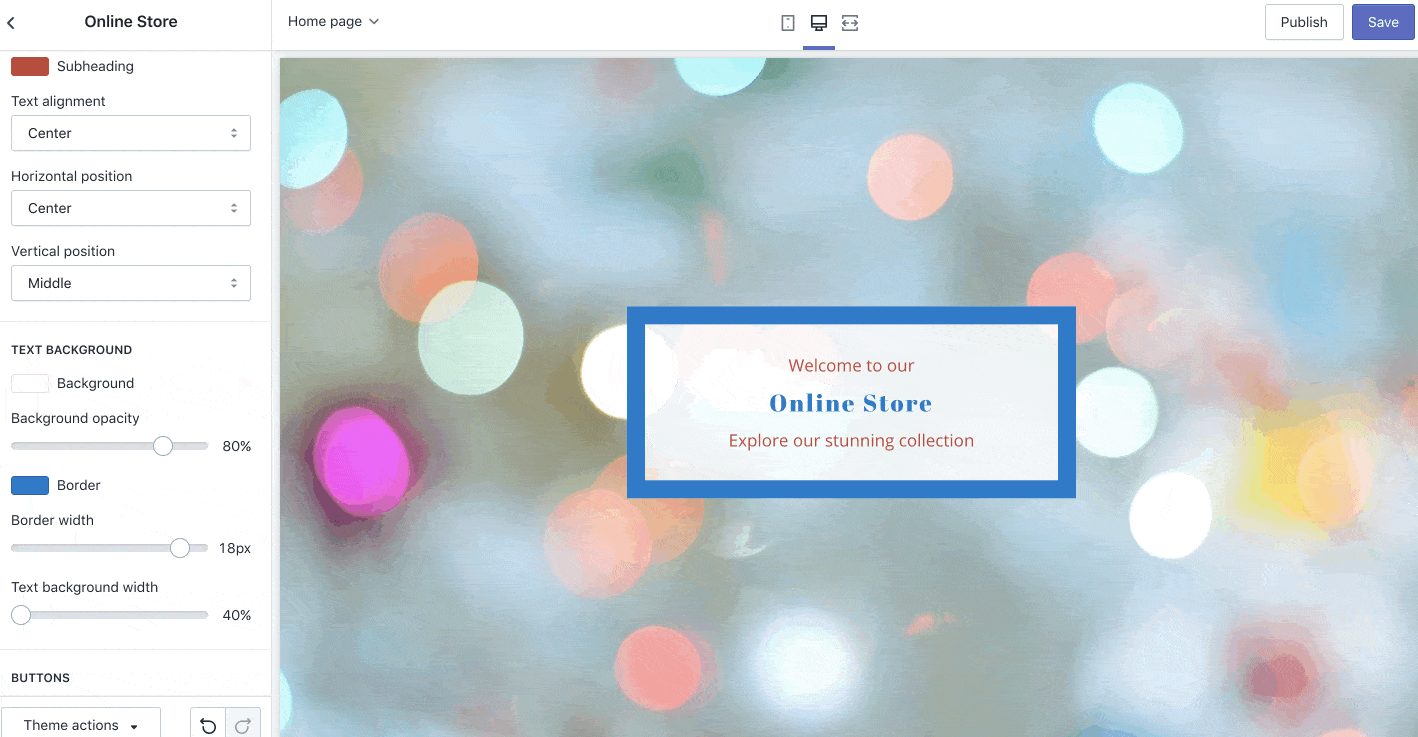Select the 'Online Store' heading in preview
This screenshot has width=1418, height=737.
851,403
